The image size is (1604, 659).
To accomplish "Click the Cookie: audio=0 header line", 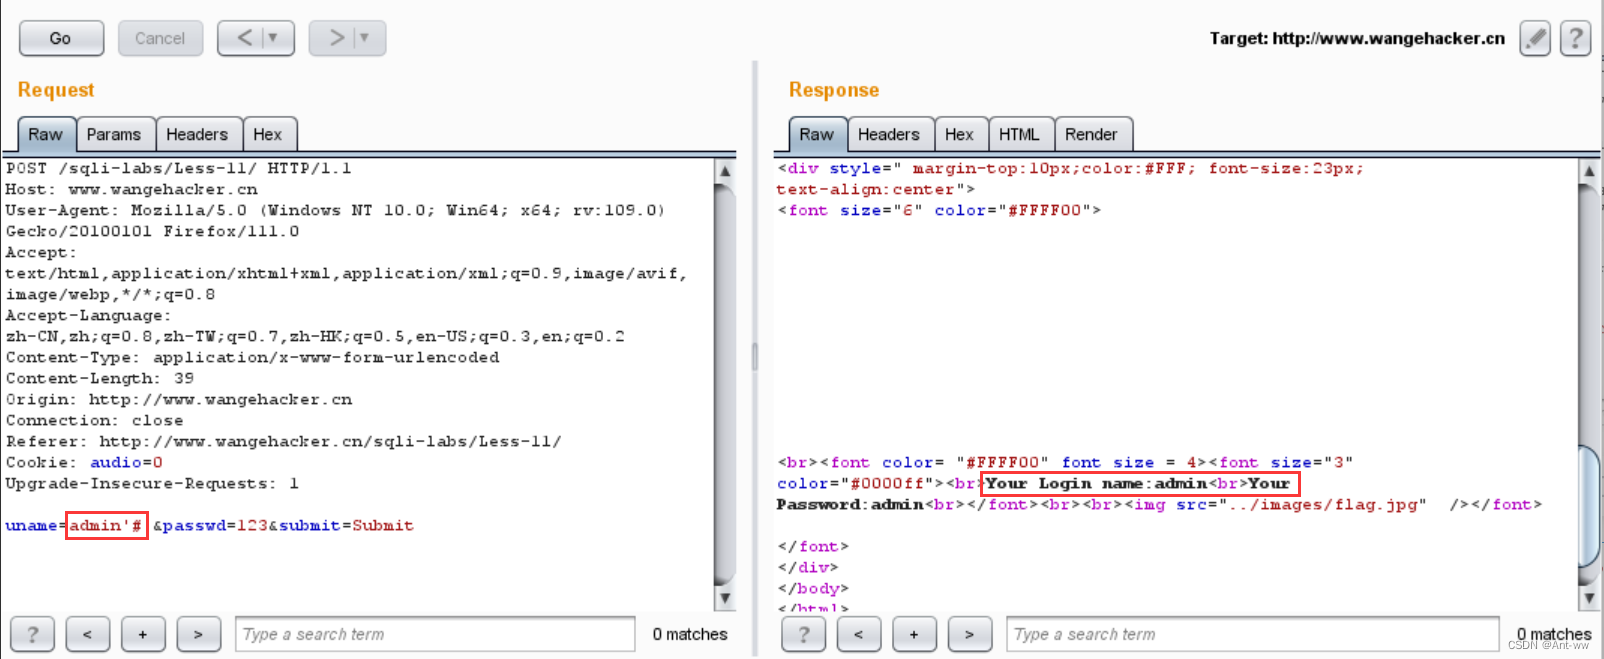I will tap(84, 462).
